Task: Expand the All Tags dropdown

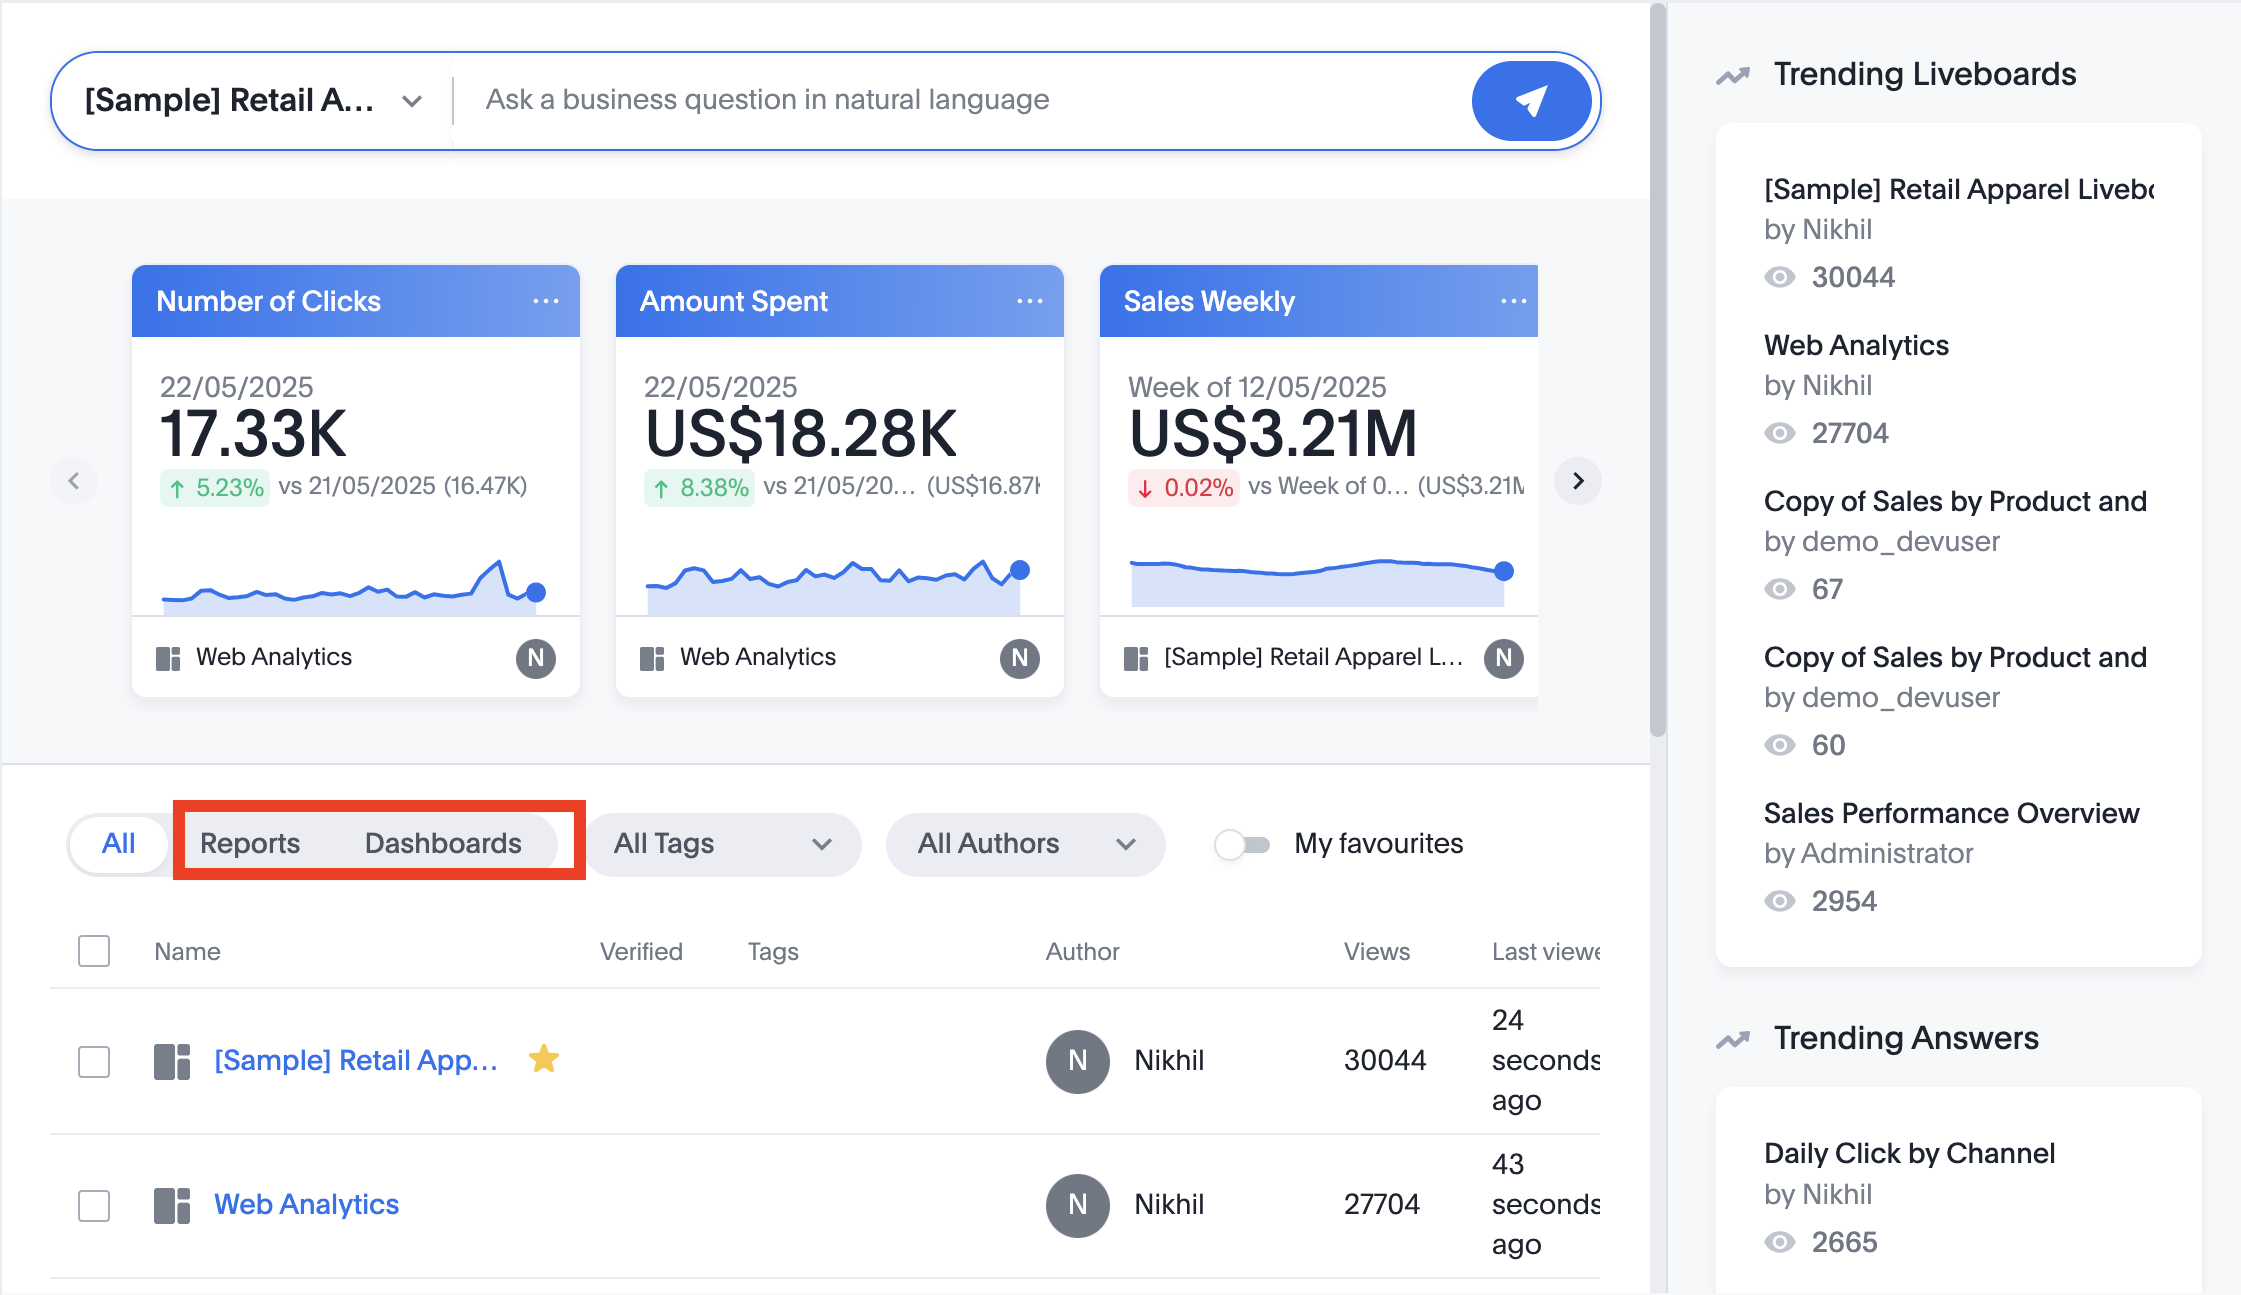Action: click(722, 844)
